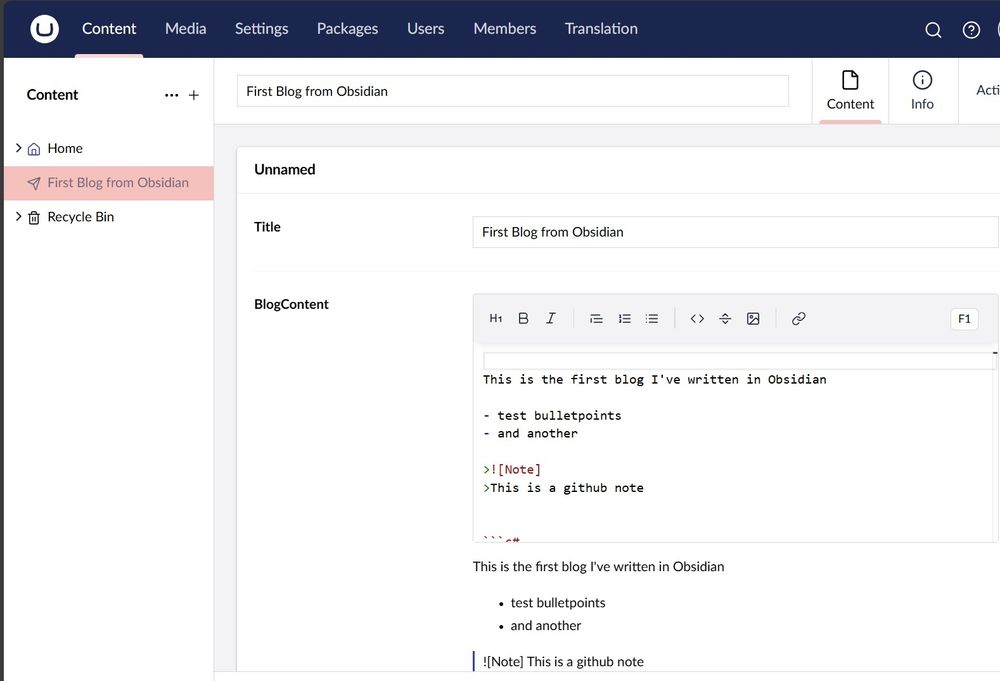1000x681 pixels.
Task: Click the '>![Note]' line in the editor
Action: (512, 470)
